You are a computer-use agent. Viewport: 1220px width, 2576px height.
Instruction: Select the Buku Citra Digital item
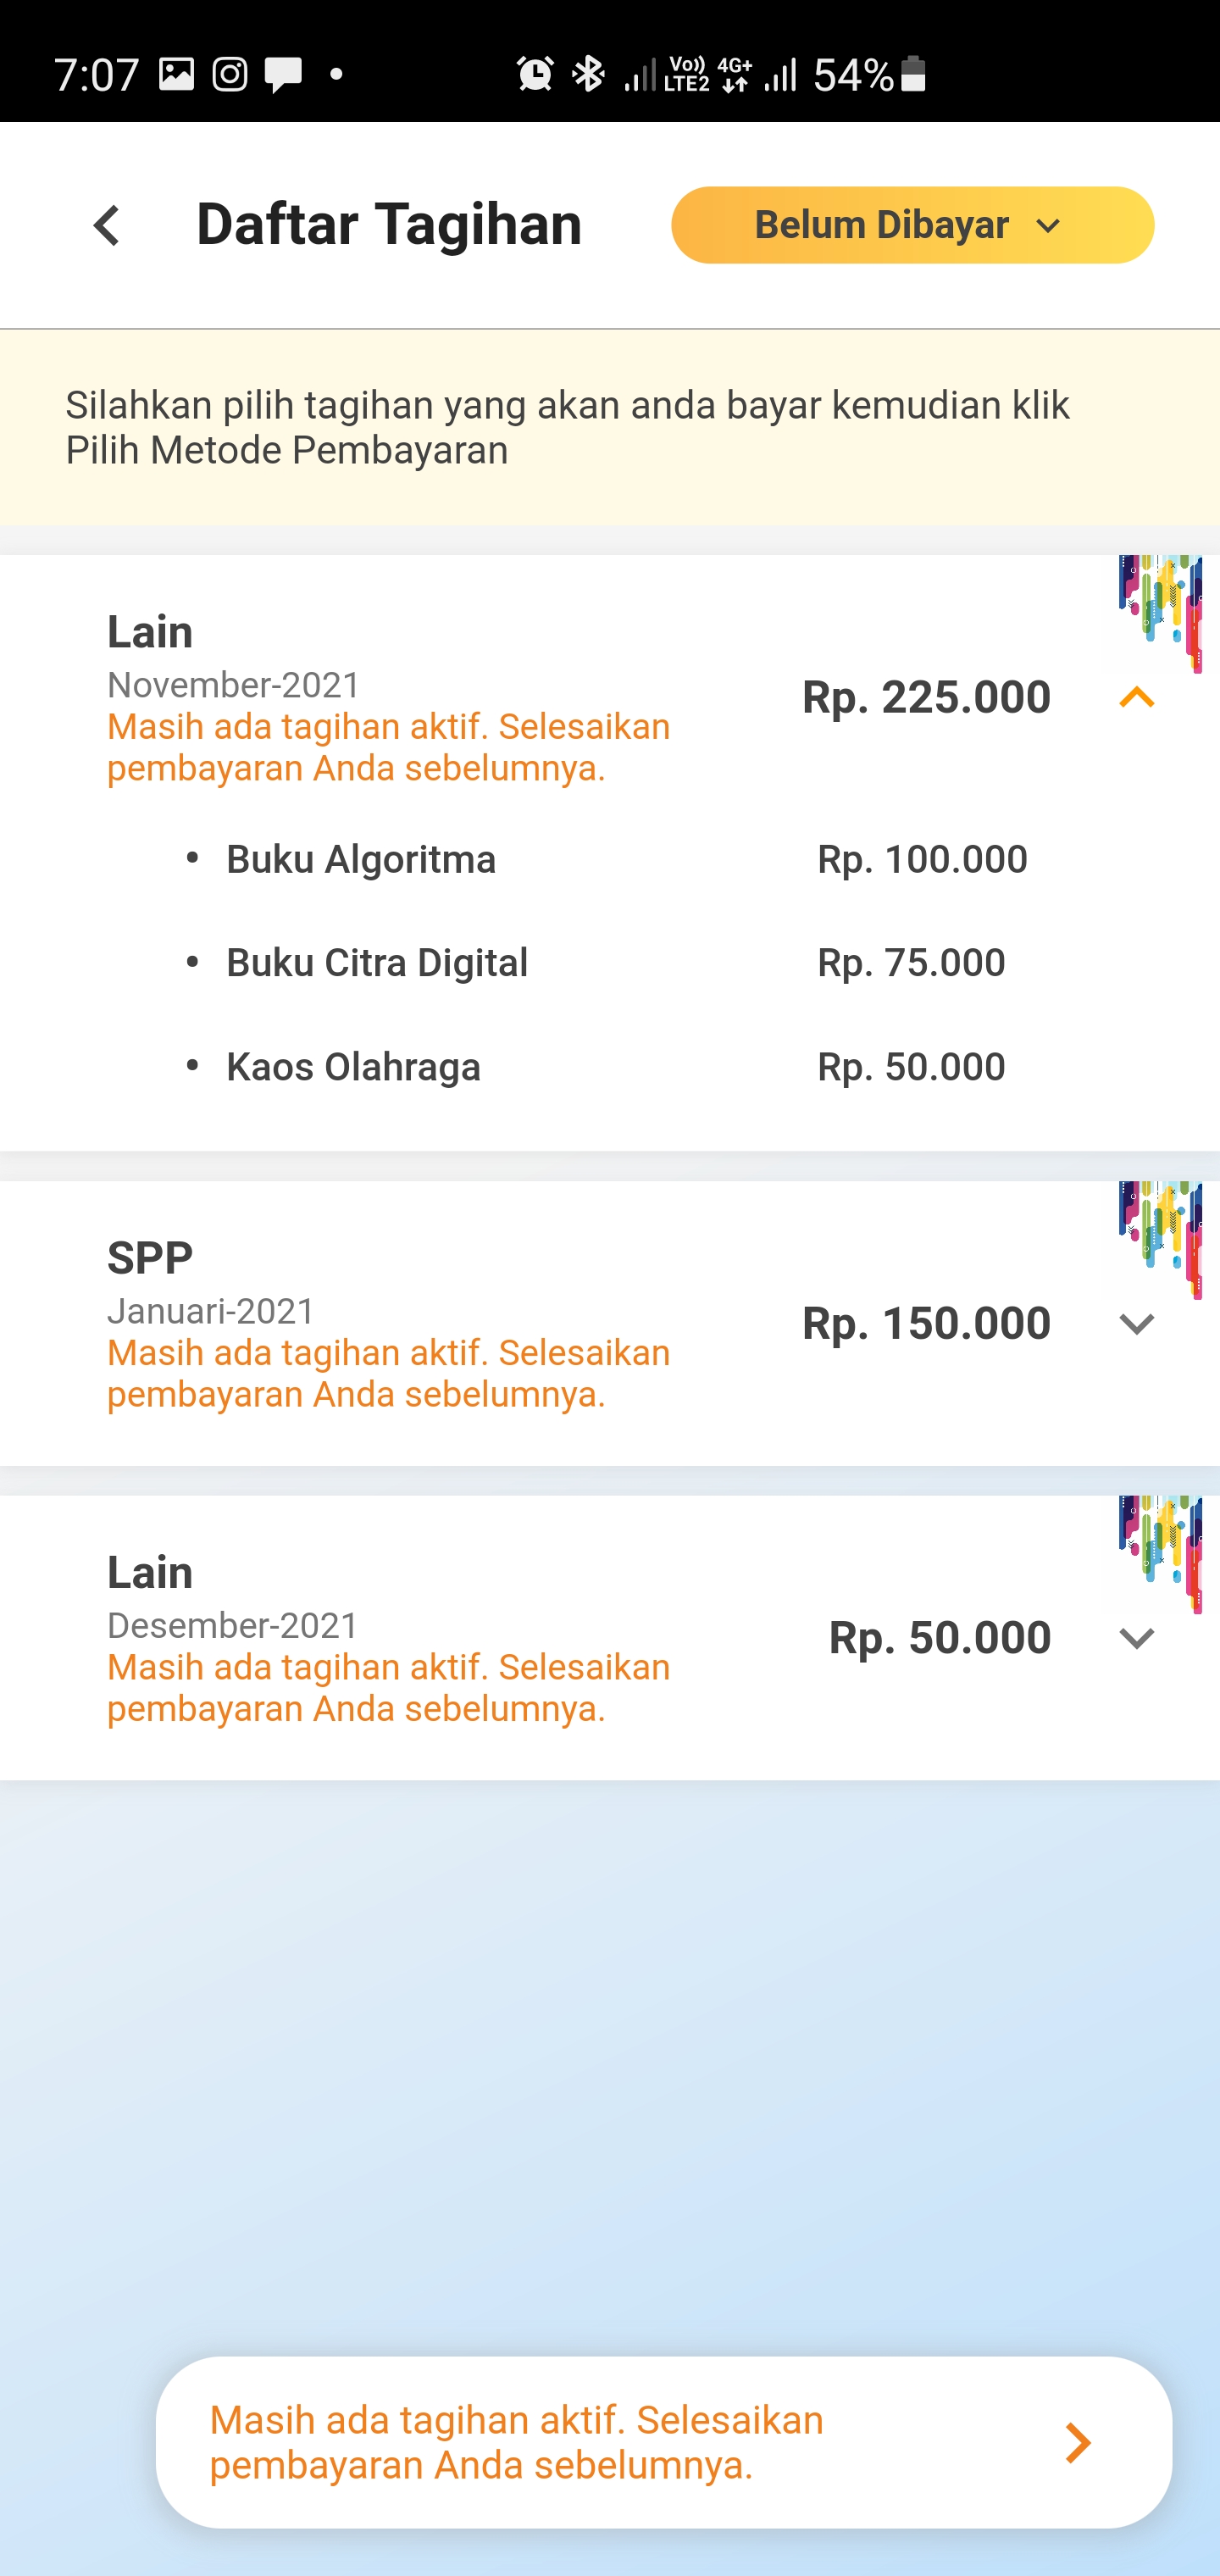tap(377, 963)
